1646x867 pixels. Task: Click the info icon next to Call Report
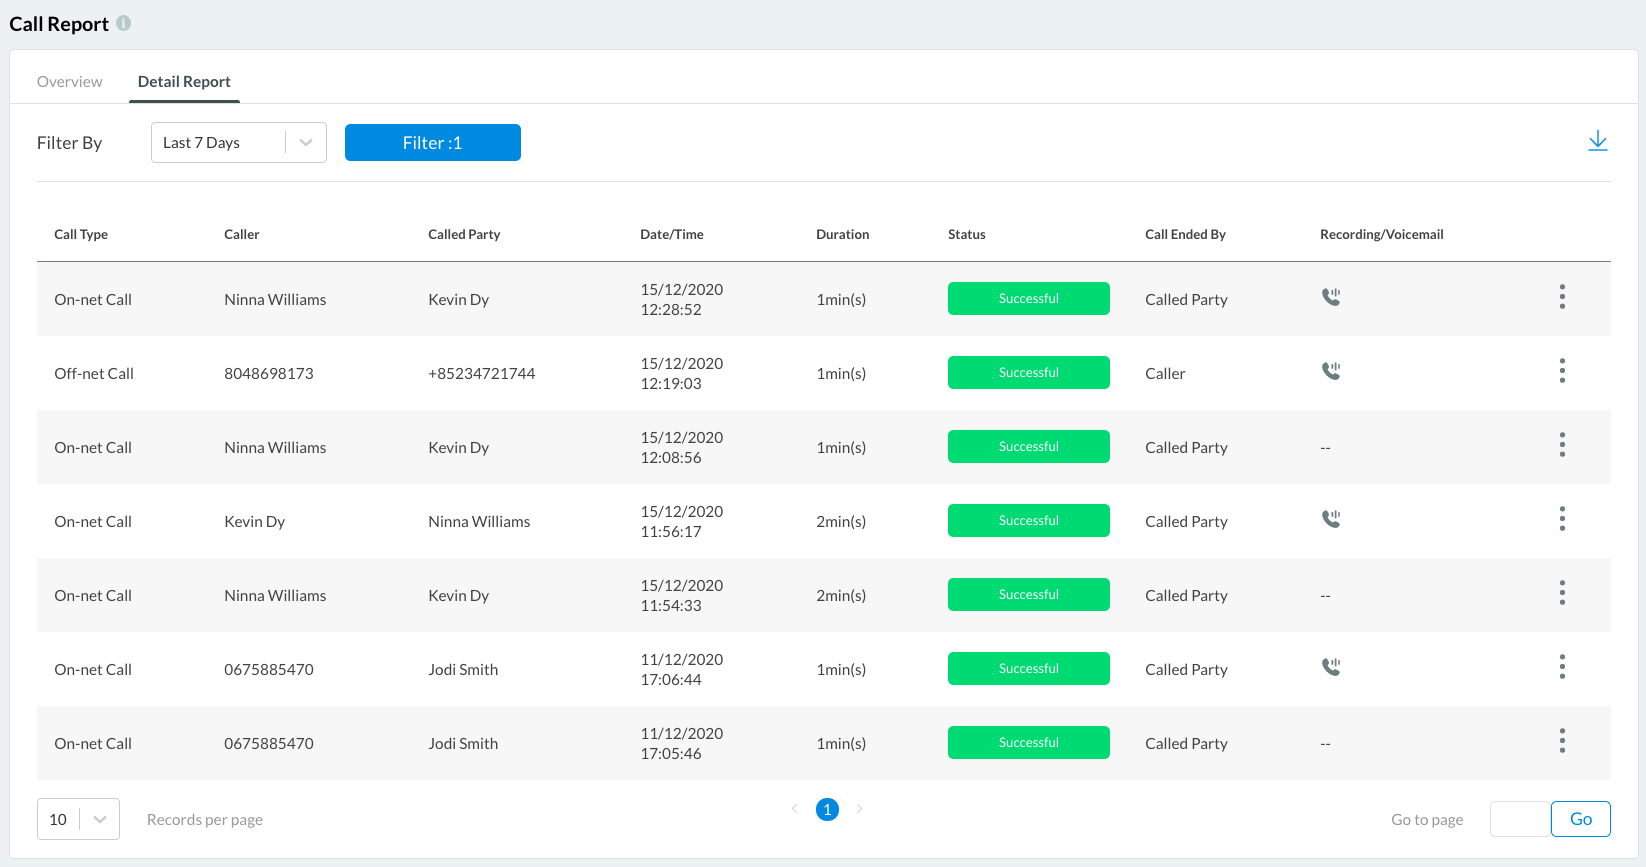tap(123, 23)
